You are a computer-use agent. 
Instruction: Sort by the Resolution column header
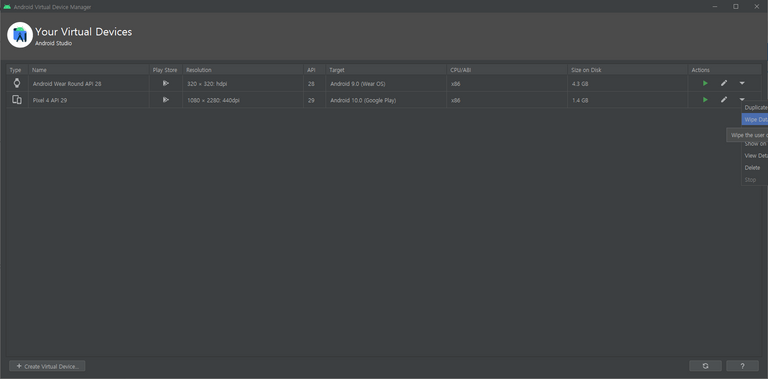(x=243, y=70)
